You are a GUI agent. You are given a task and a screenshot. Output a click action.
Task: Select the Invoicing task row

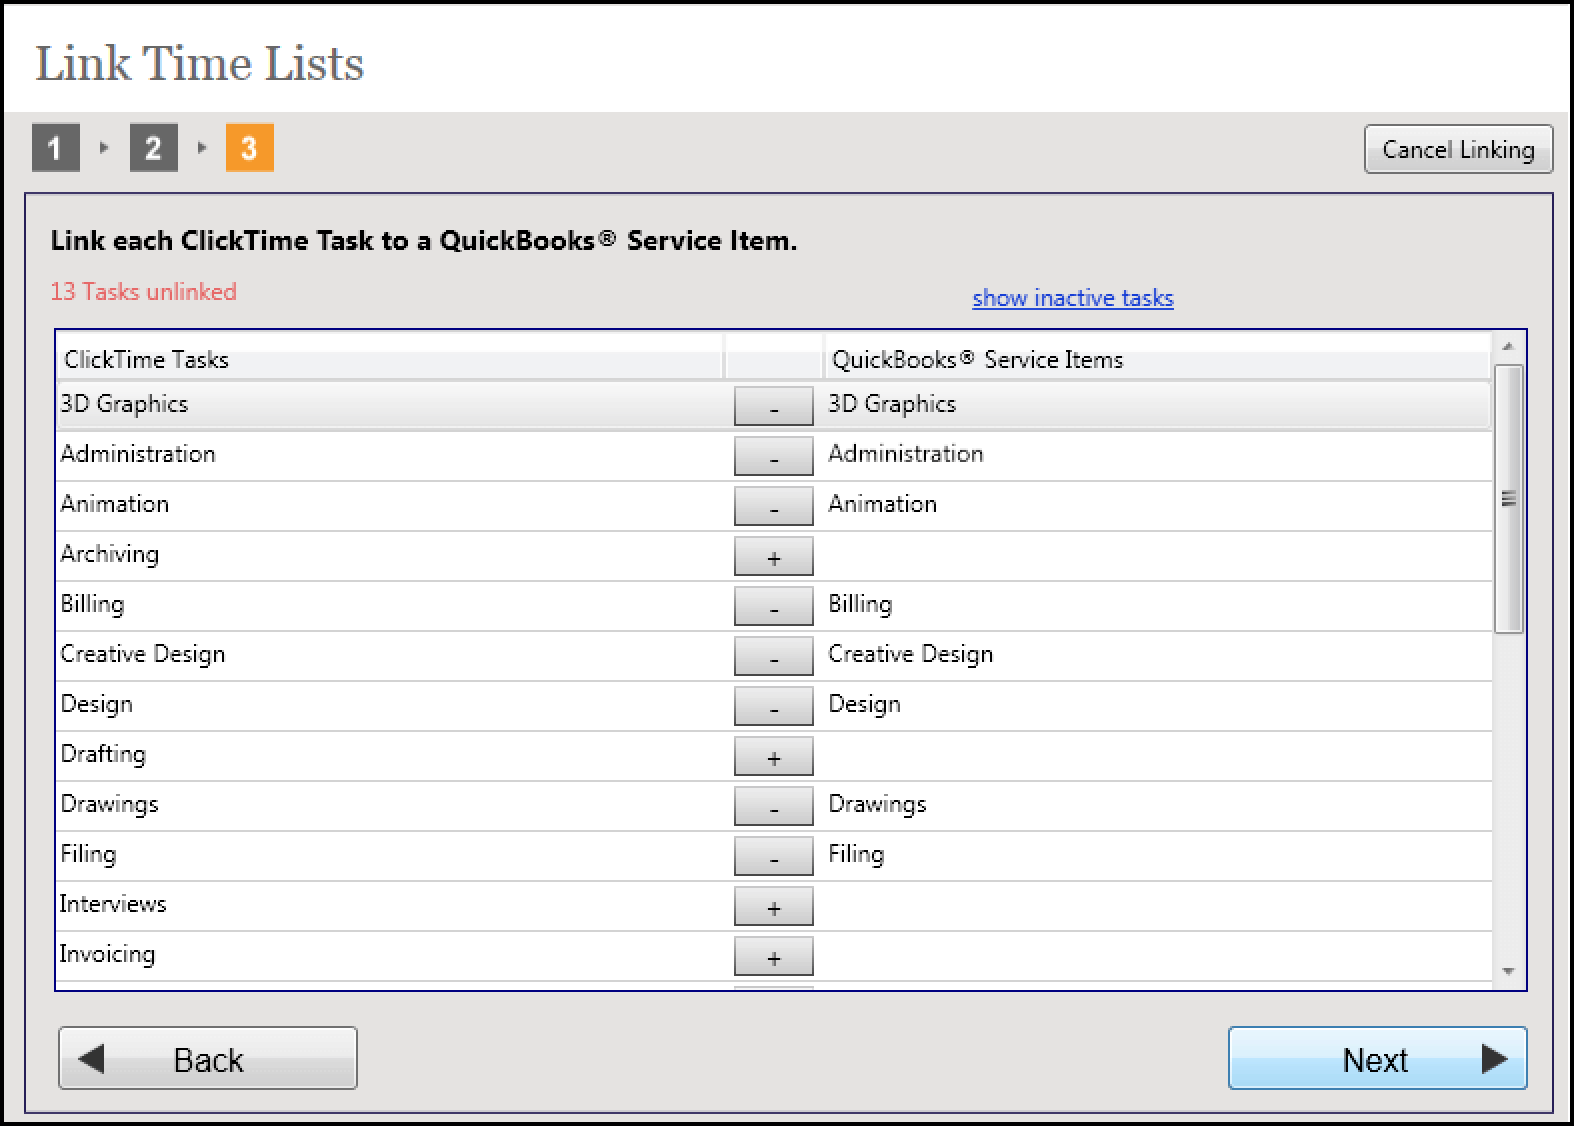point(773,956)
